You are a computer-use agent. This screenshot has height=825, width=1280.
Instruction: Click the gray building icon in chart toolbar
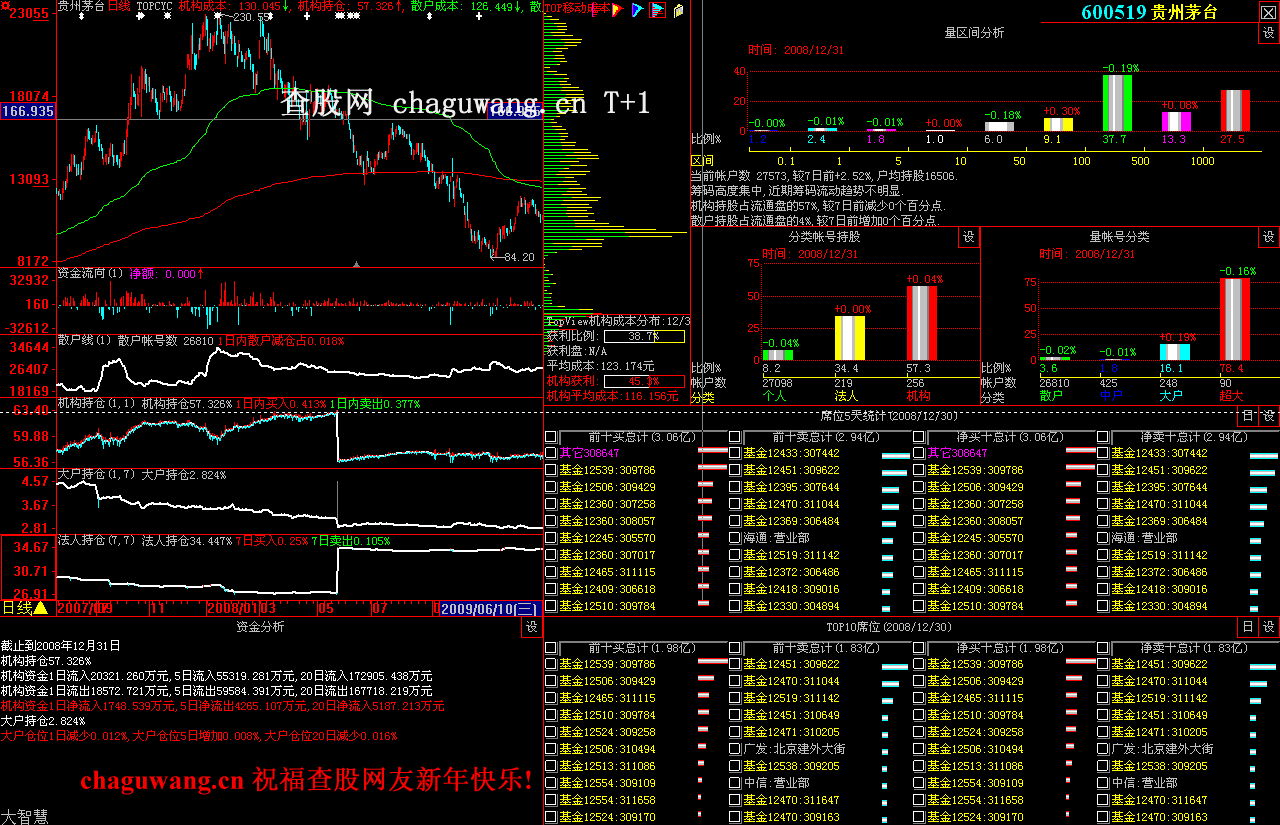click(678, 10)
